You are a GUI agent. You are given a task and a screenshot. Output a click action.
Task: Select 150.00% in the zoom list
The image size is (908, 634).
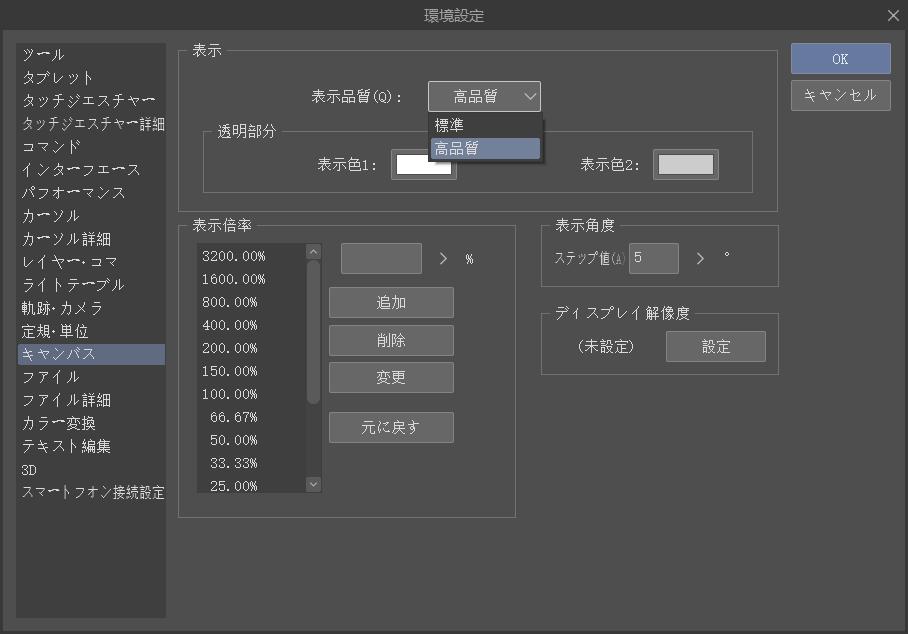[251, 371]
